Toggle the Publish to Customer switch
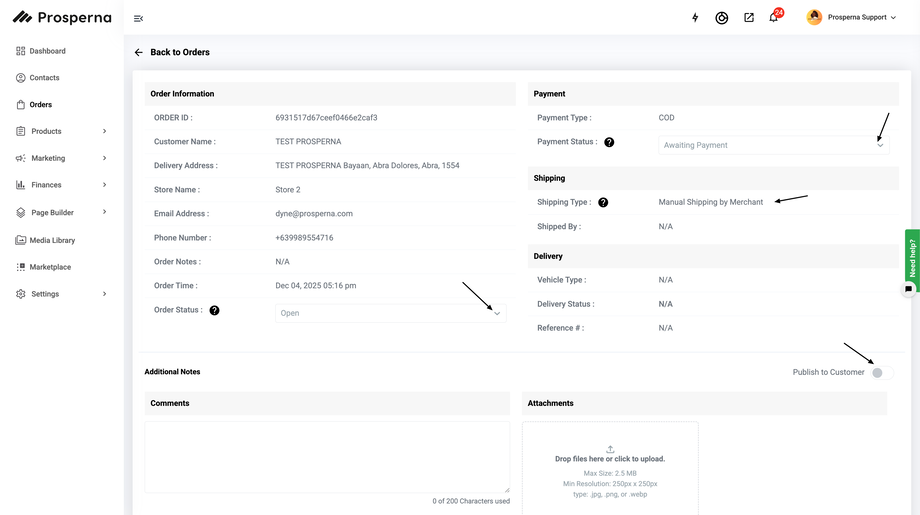This screenshot has height=515, width=920. 881,372
